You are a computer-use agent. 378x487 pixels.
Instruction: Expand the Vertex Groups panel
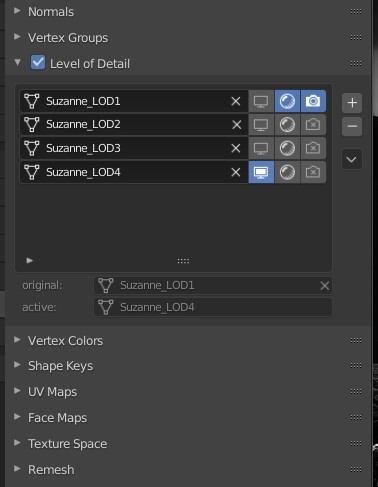[17, 37]
